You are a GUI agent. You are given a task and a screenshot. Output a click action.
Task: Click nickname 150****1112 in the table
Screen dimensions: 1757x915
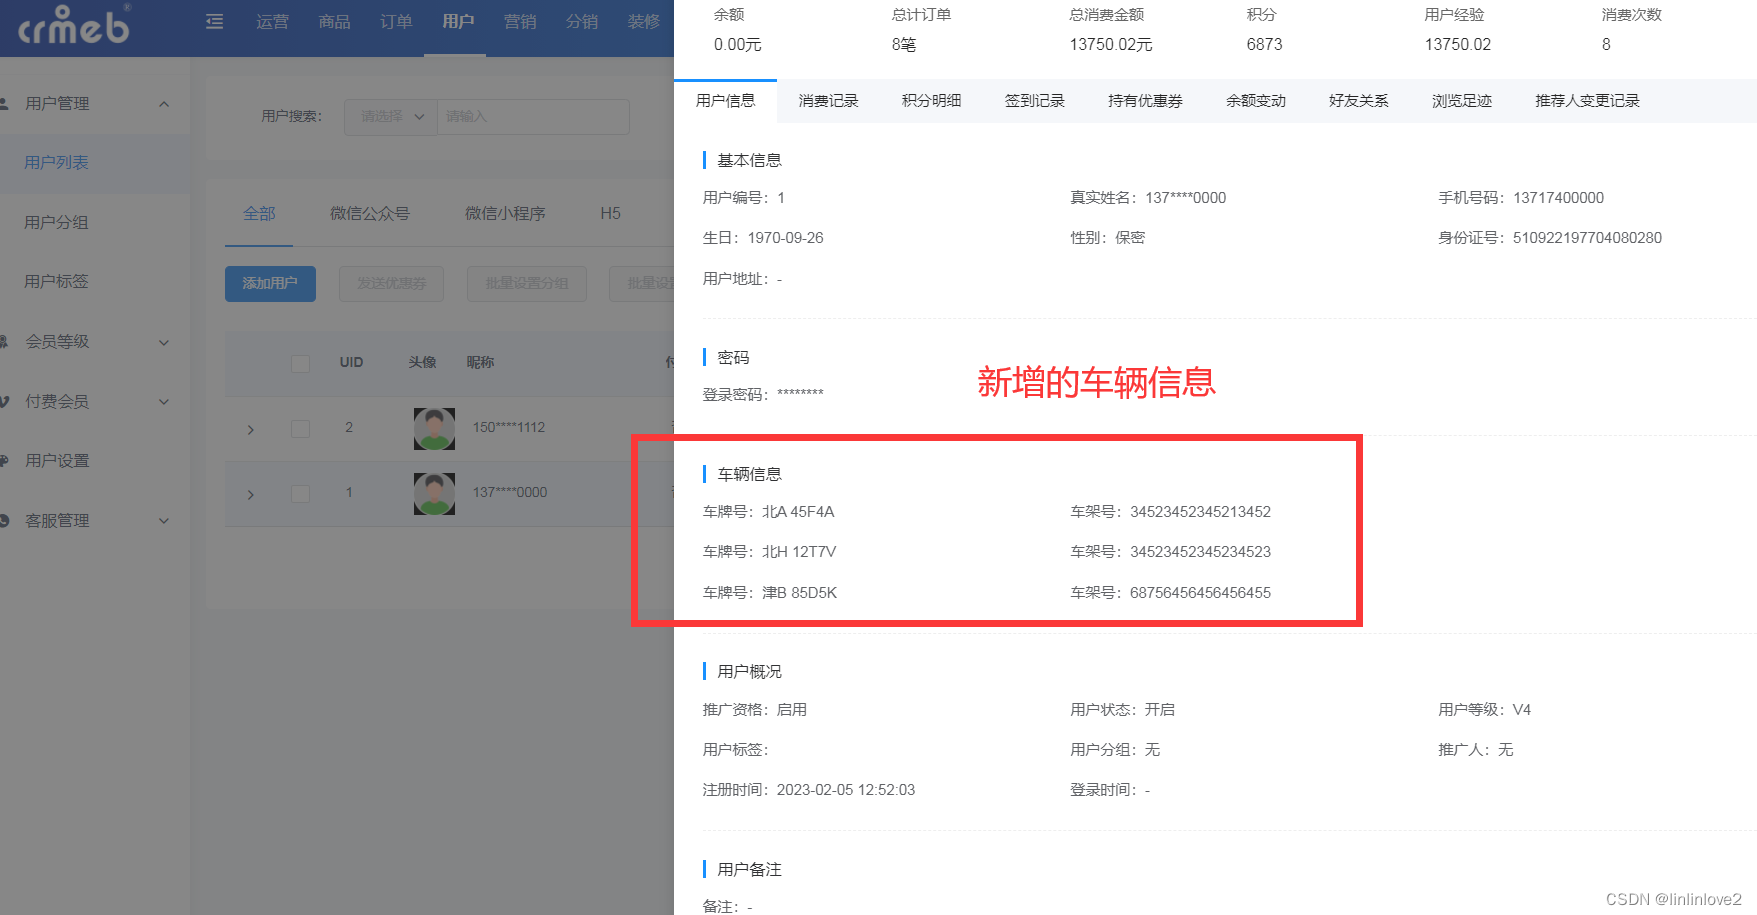(x=509, y=427)
